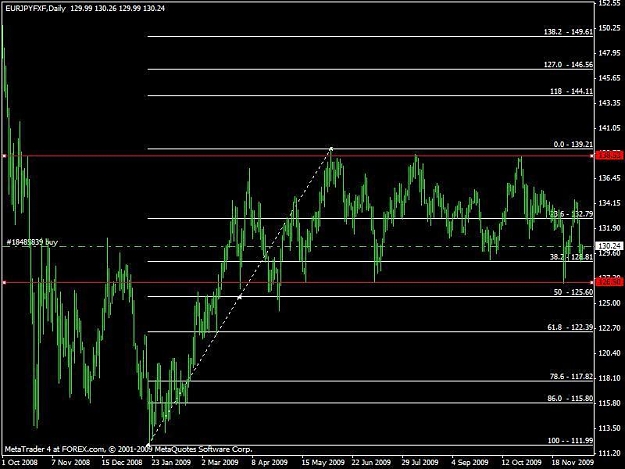Click the lower red price tag on the price axis

tap(609, 282)
